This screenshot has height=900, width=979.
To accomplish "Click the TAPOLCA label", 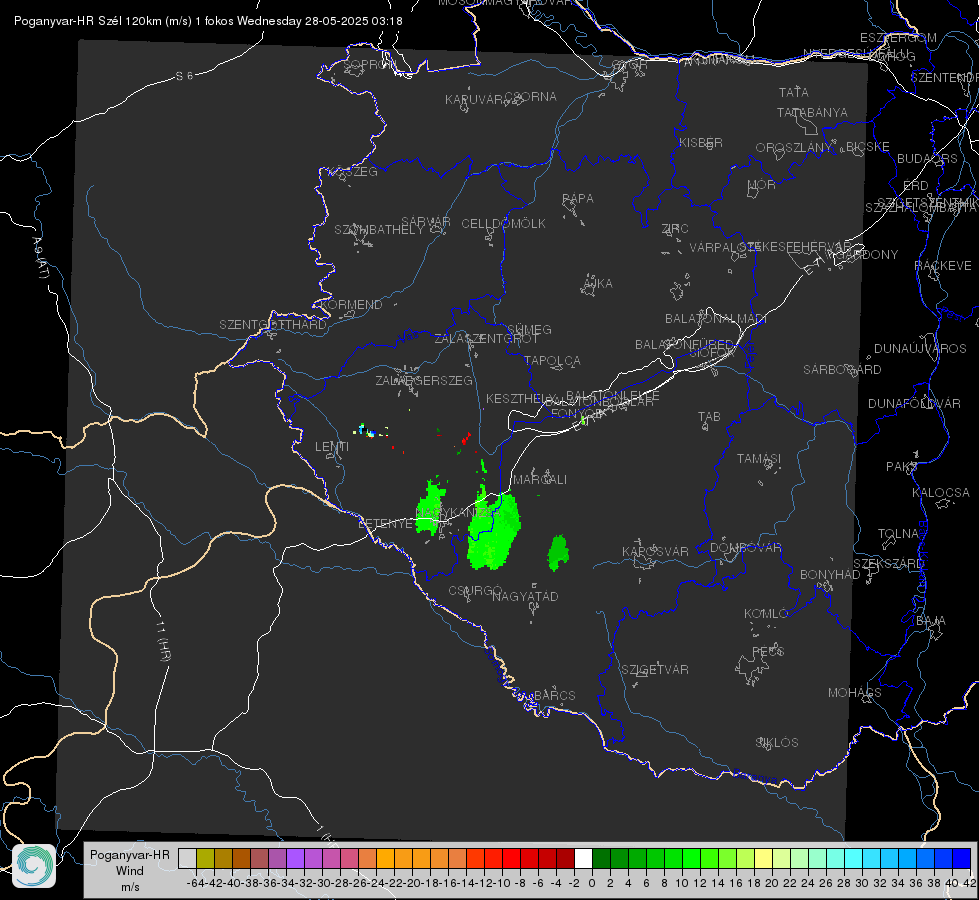I will [552, 361].
